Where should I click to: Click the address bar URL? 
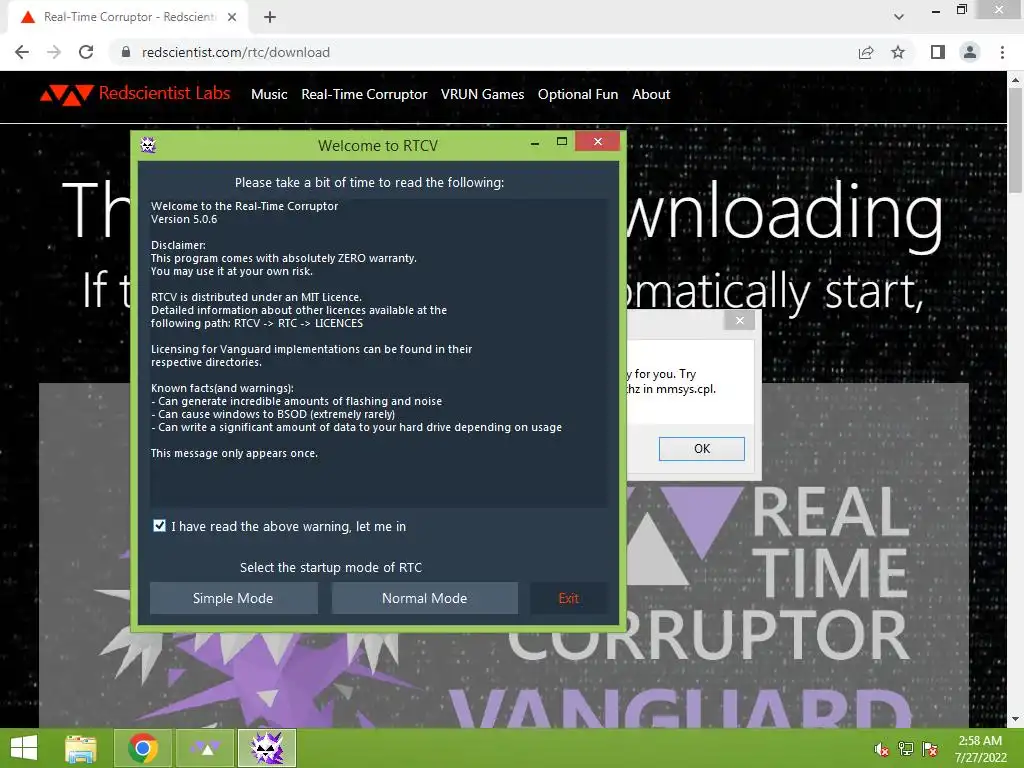pos(236,52)
